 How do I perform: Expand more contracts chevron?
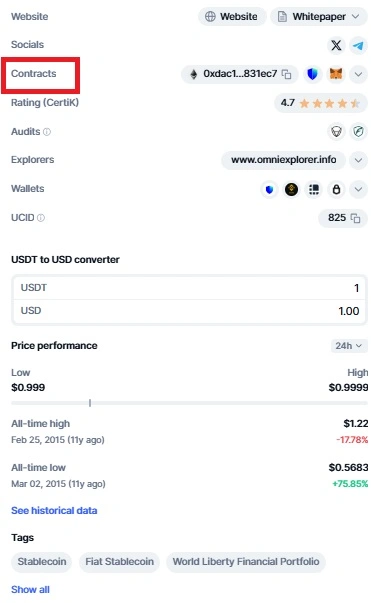tap(358, 74)
